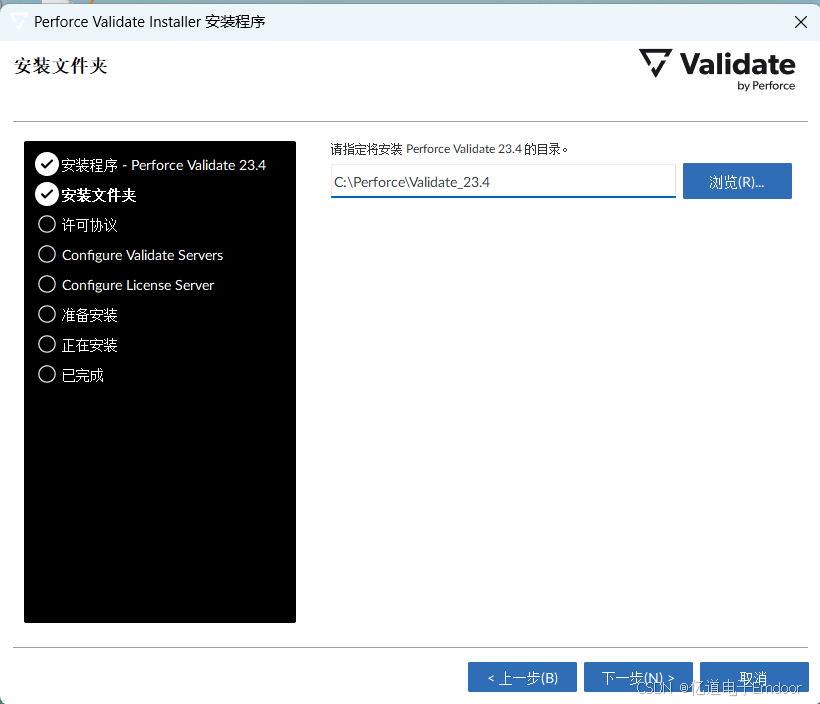Viewport: 820px width, 704px height.
Task: Click the Validate by Perforce logo
Action: (717, 70)
